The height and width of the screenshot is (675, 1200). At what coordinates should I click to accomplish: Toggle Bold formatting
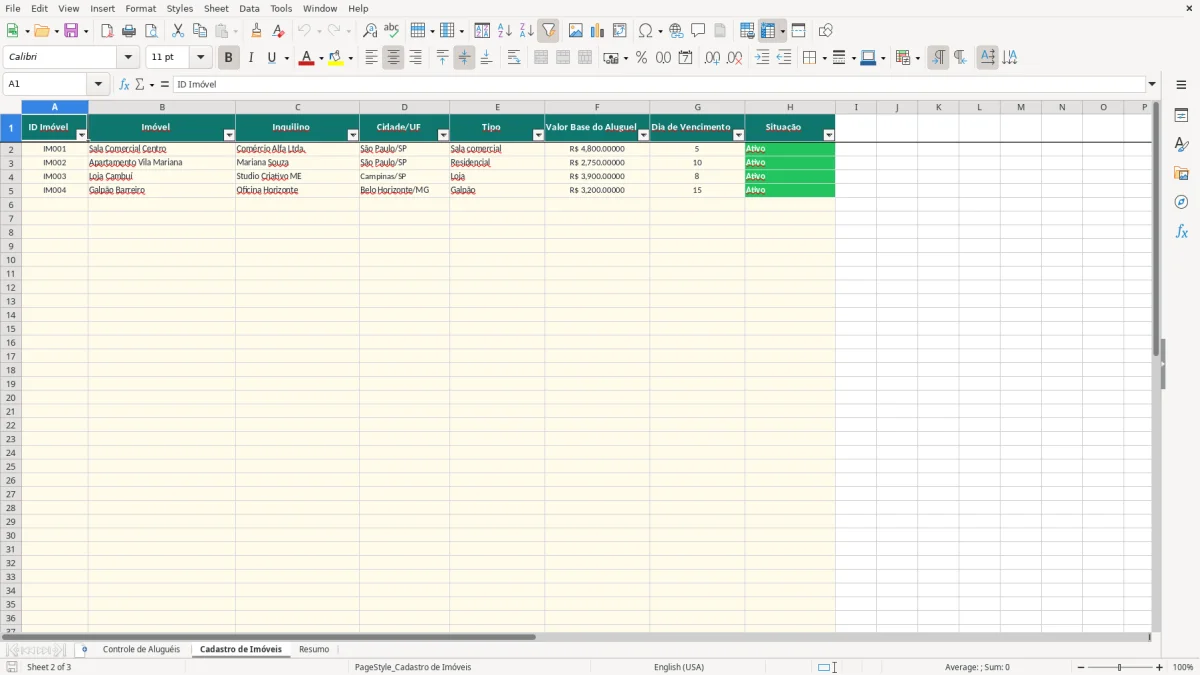229,58
